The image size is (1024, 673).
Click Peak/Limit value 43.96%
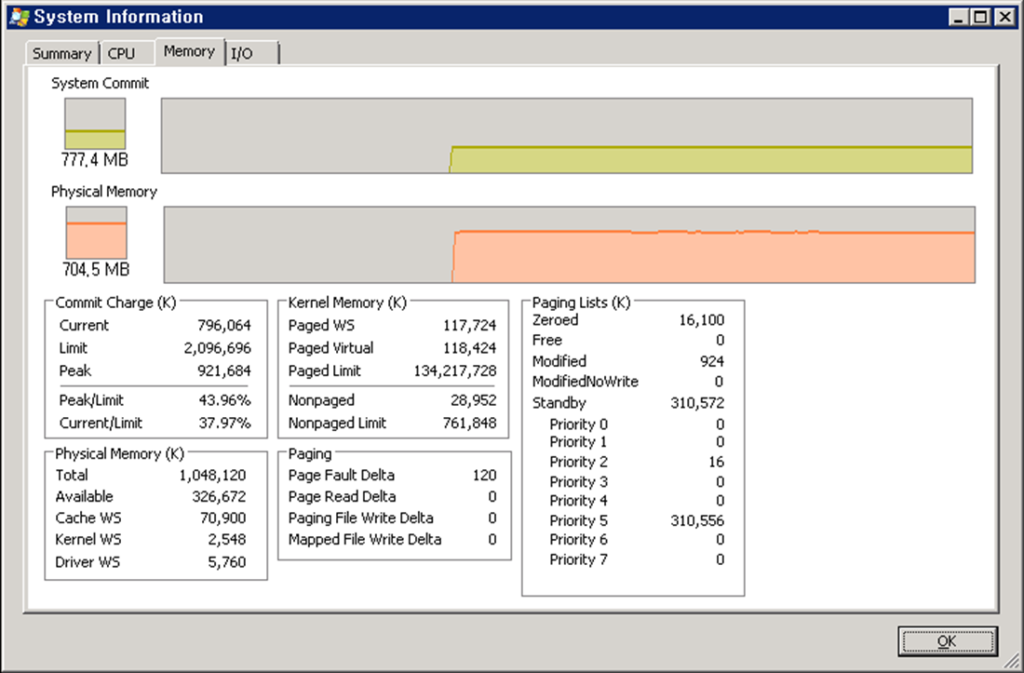click(x=225, y=400)
